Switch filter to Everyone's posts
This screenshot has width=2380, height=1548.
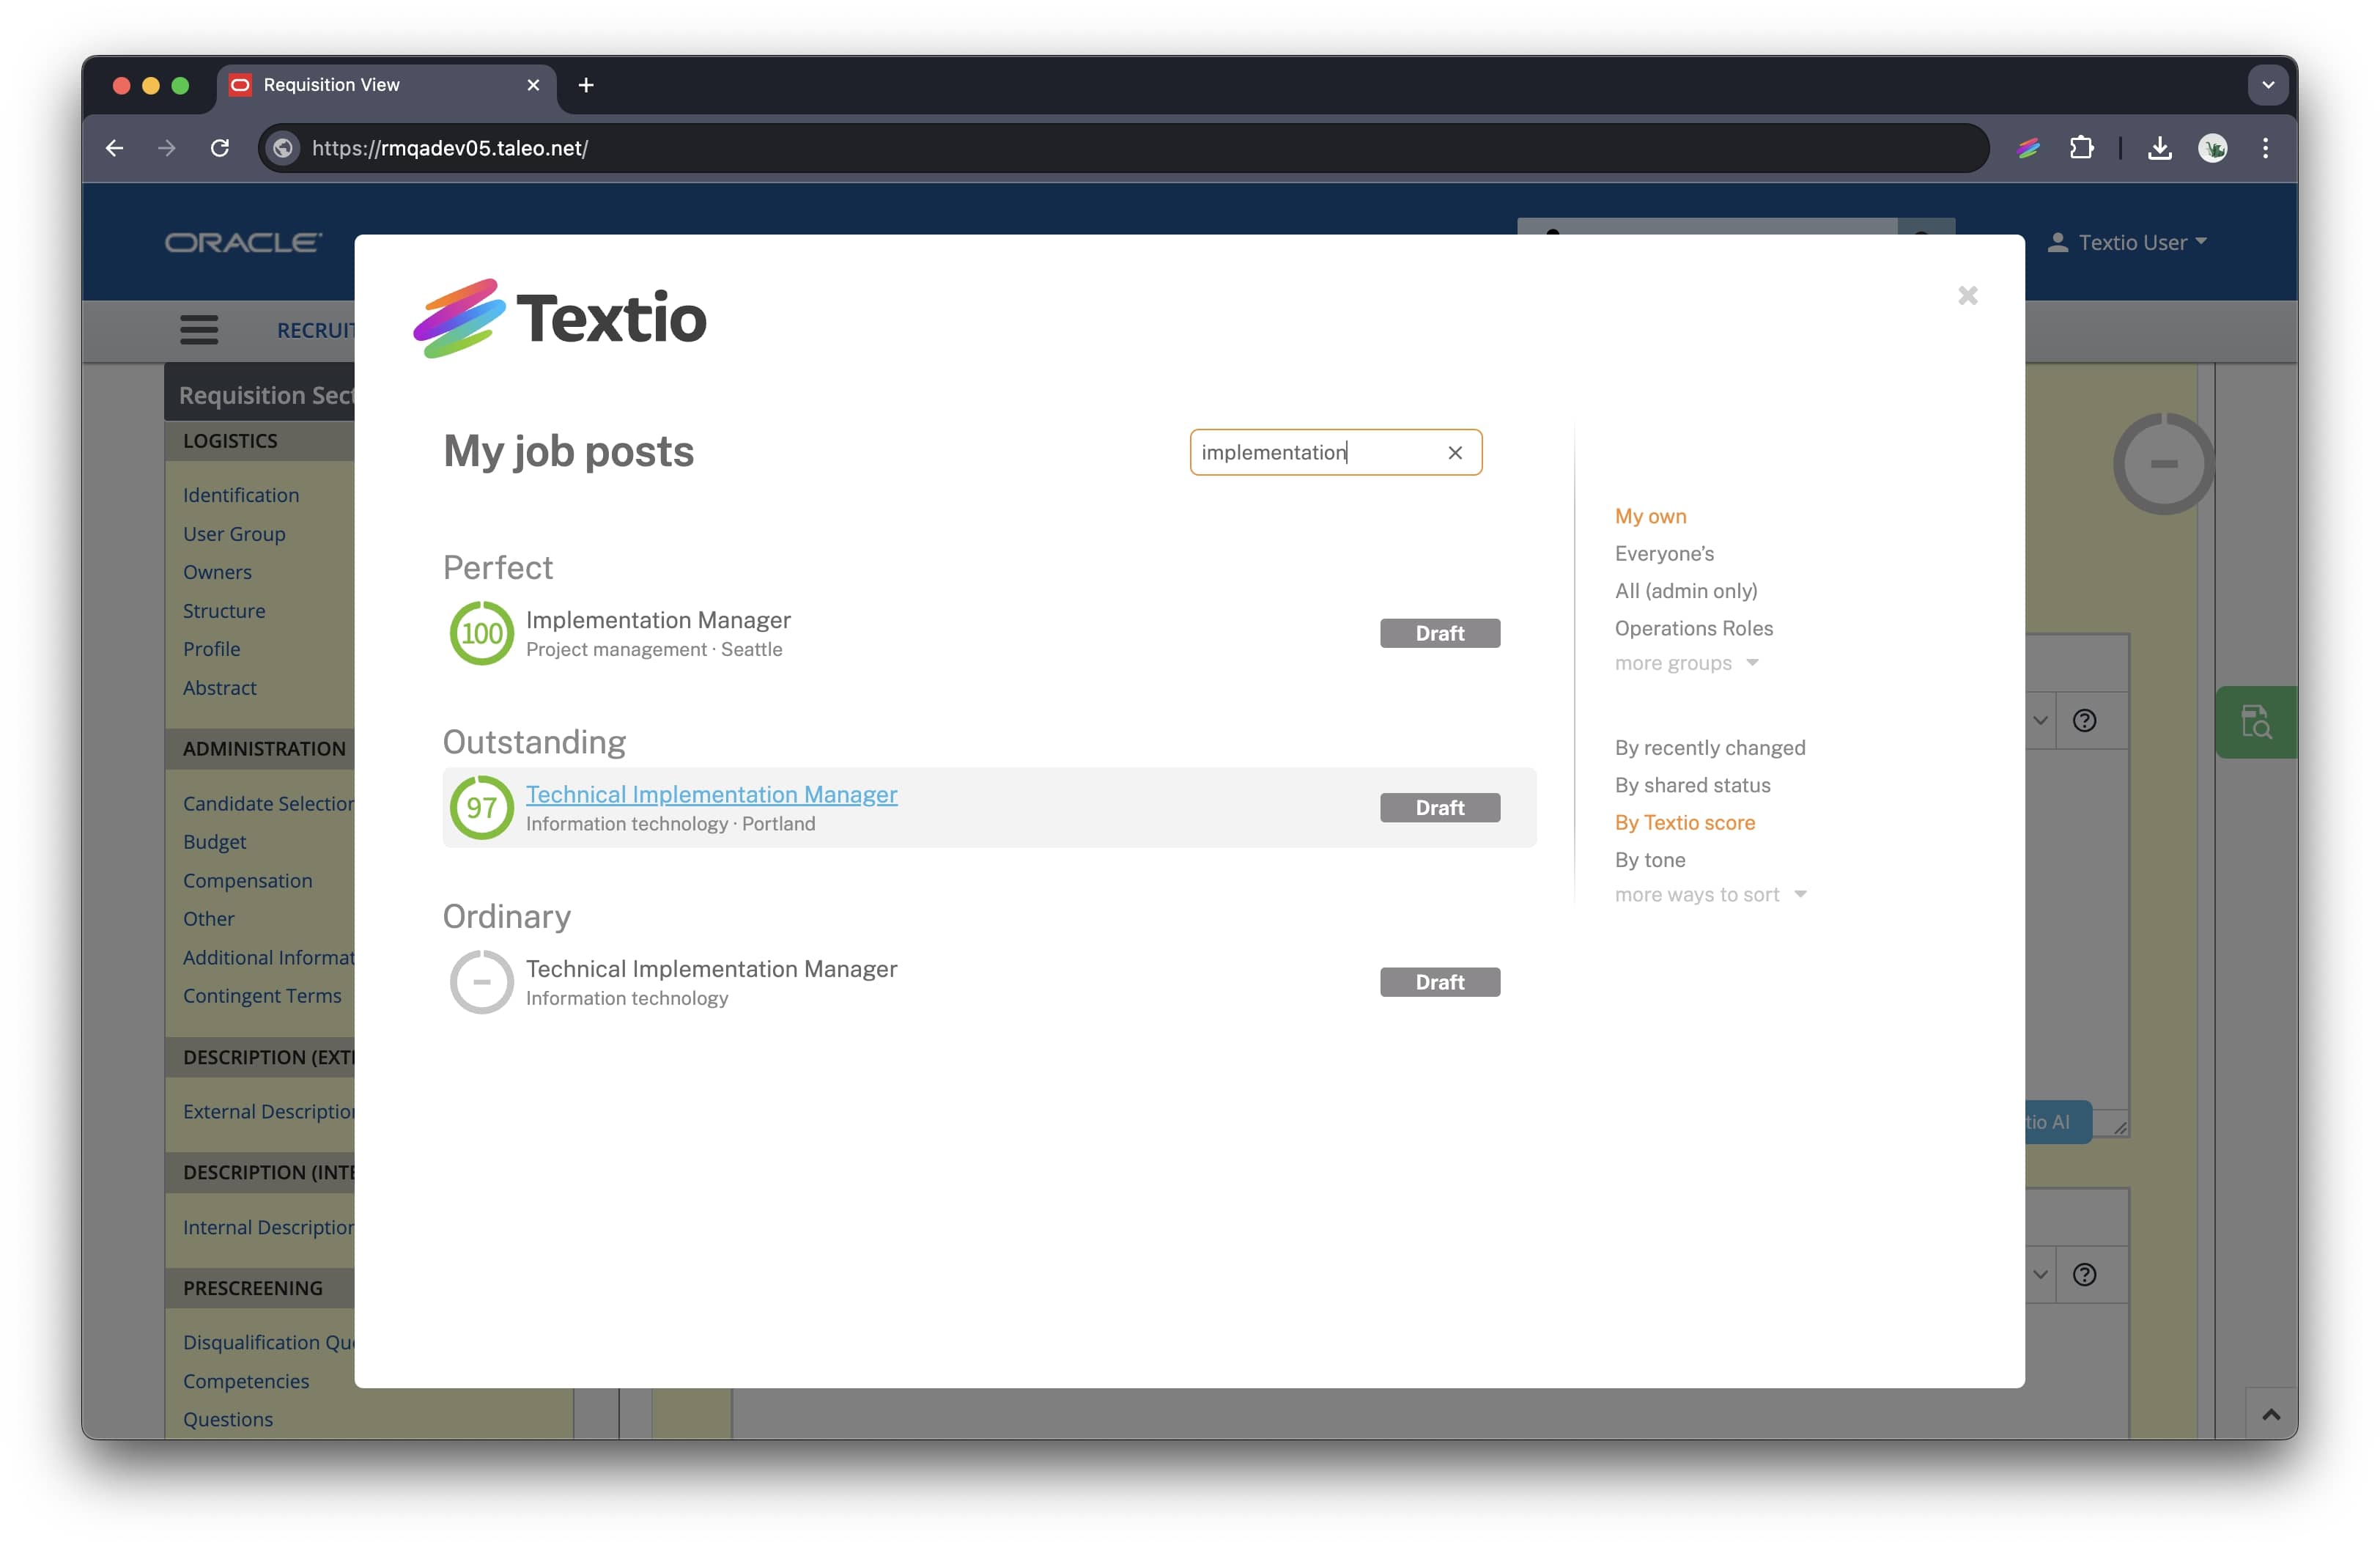[1664, 553]
